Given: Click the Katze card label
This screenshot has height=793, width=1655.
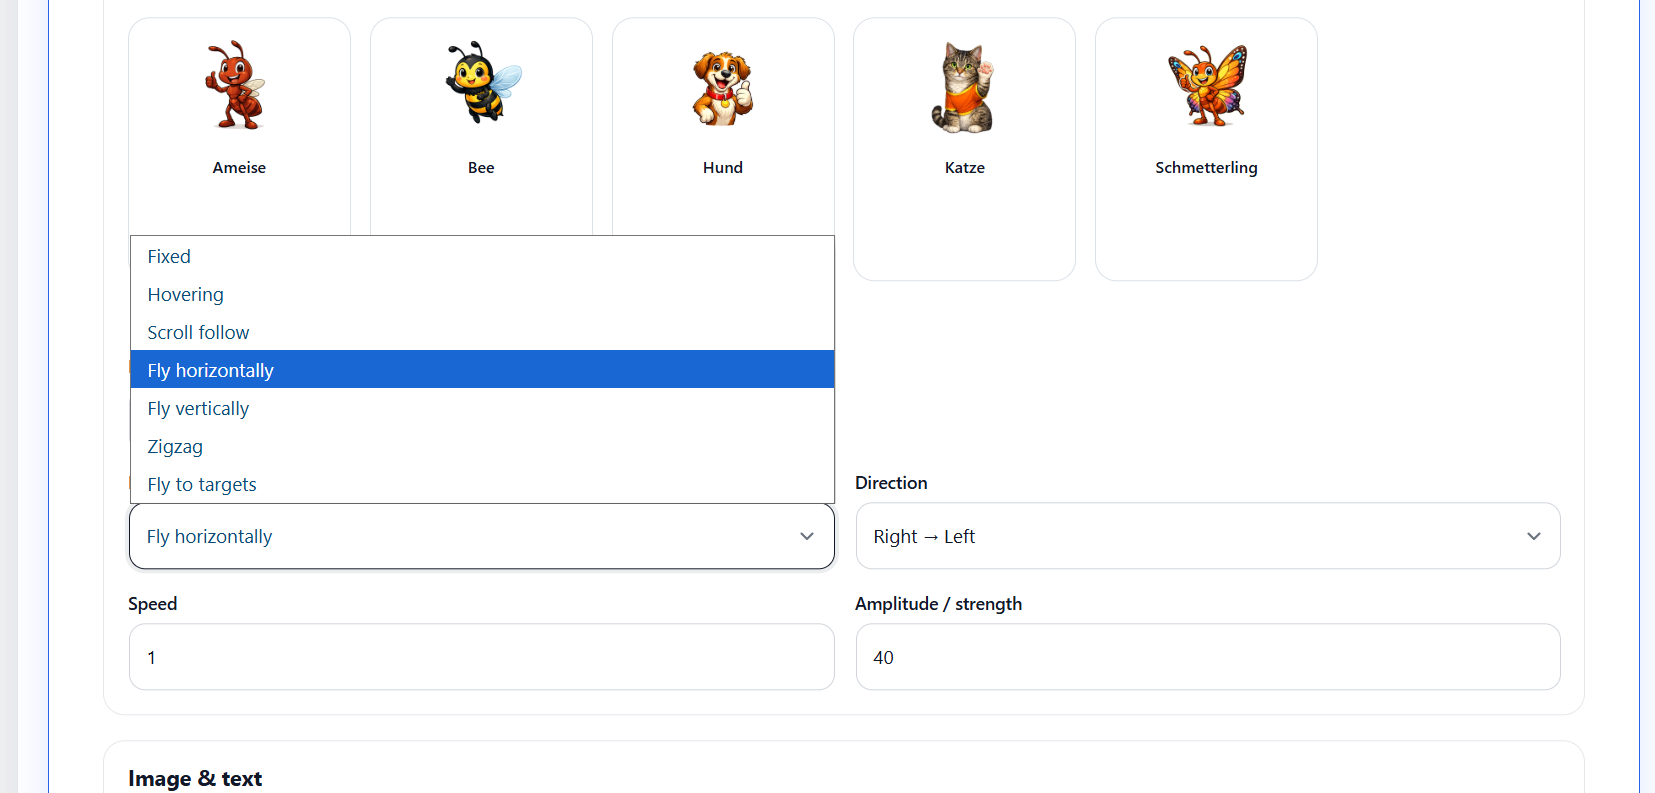Looking at the screenshot, I should [964, 168].
